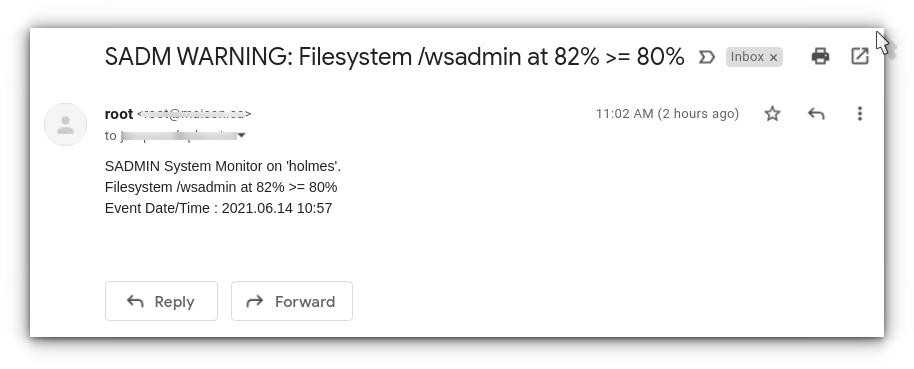Expand recipient details dropdown arrow
Image resolution: width=914 pixels, height=369 pixels.
click(x=241, y=136)
